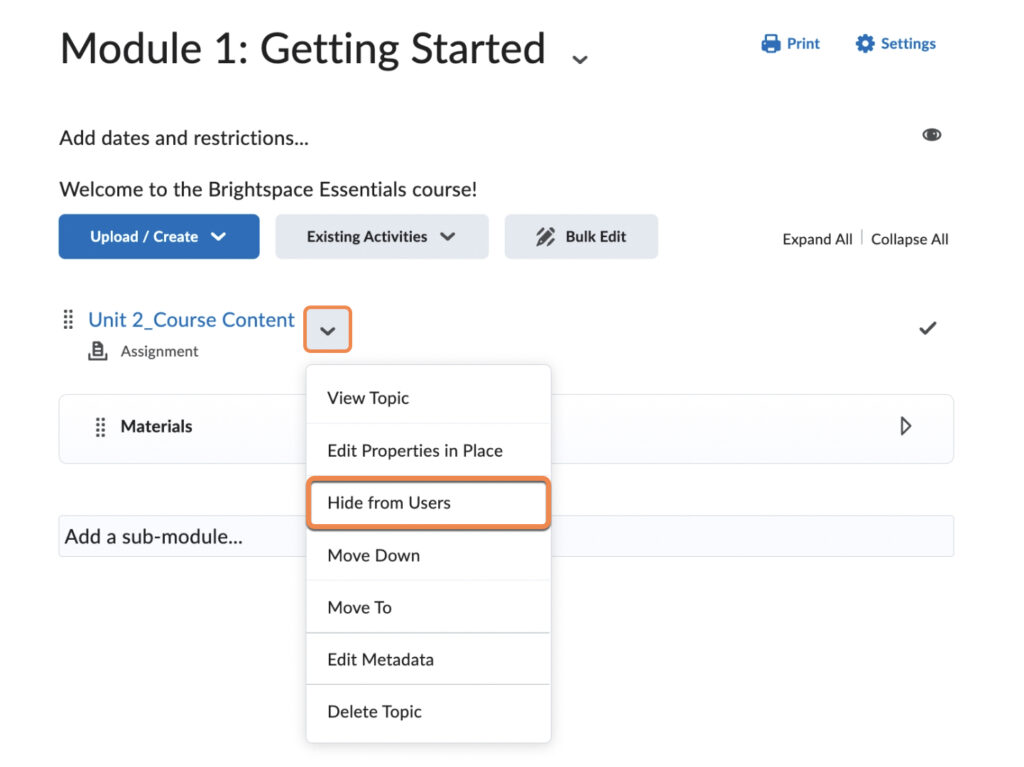
Task: Toggle module visibility with the eye icon
Action: point(931,135)
